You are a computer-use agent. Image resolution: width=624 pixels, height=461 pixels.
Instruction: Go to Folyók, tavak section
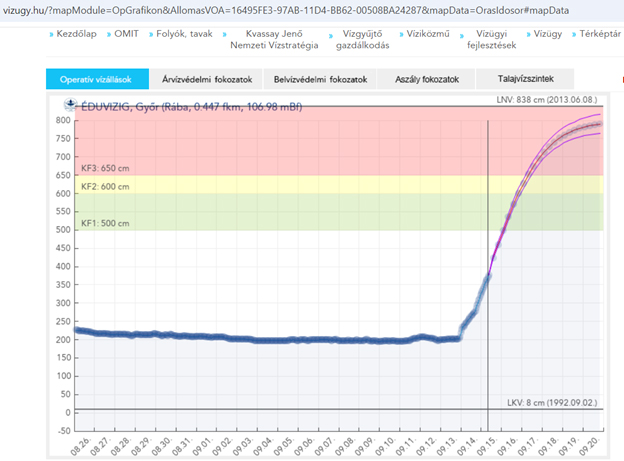pos(184,34)
